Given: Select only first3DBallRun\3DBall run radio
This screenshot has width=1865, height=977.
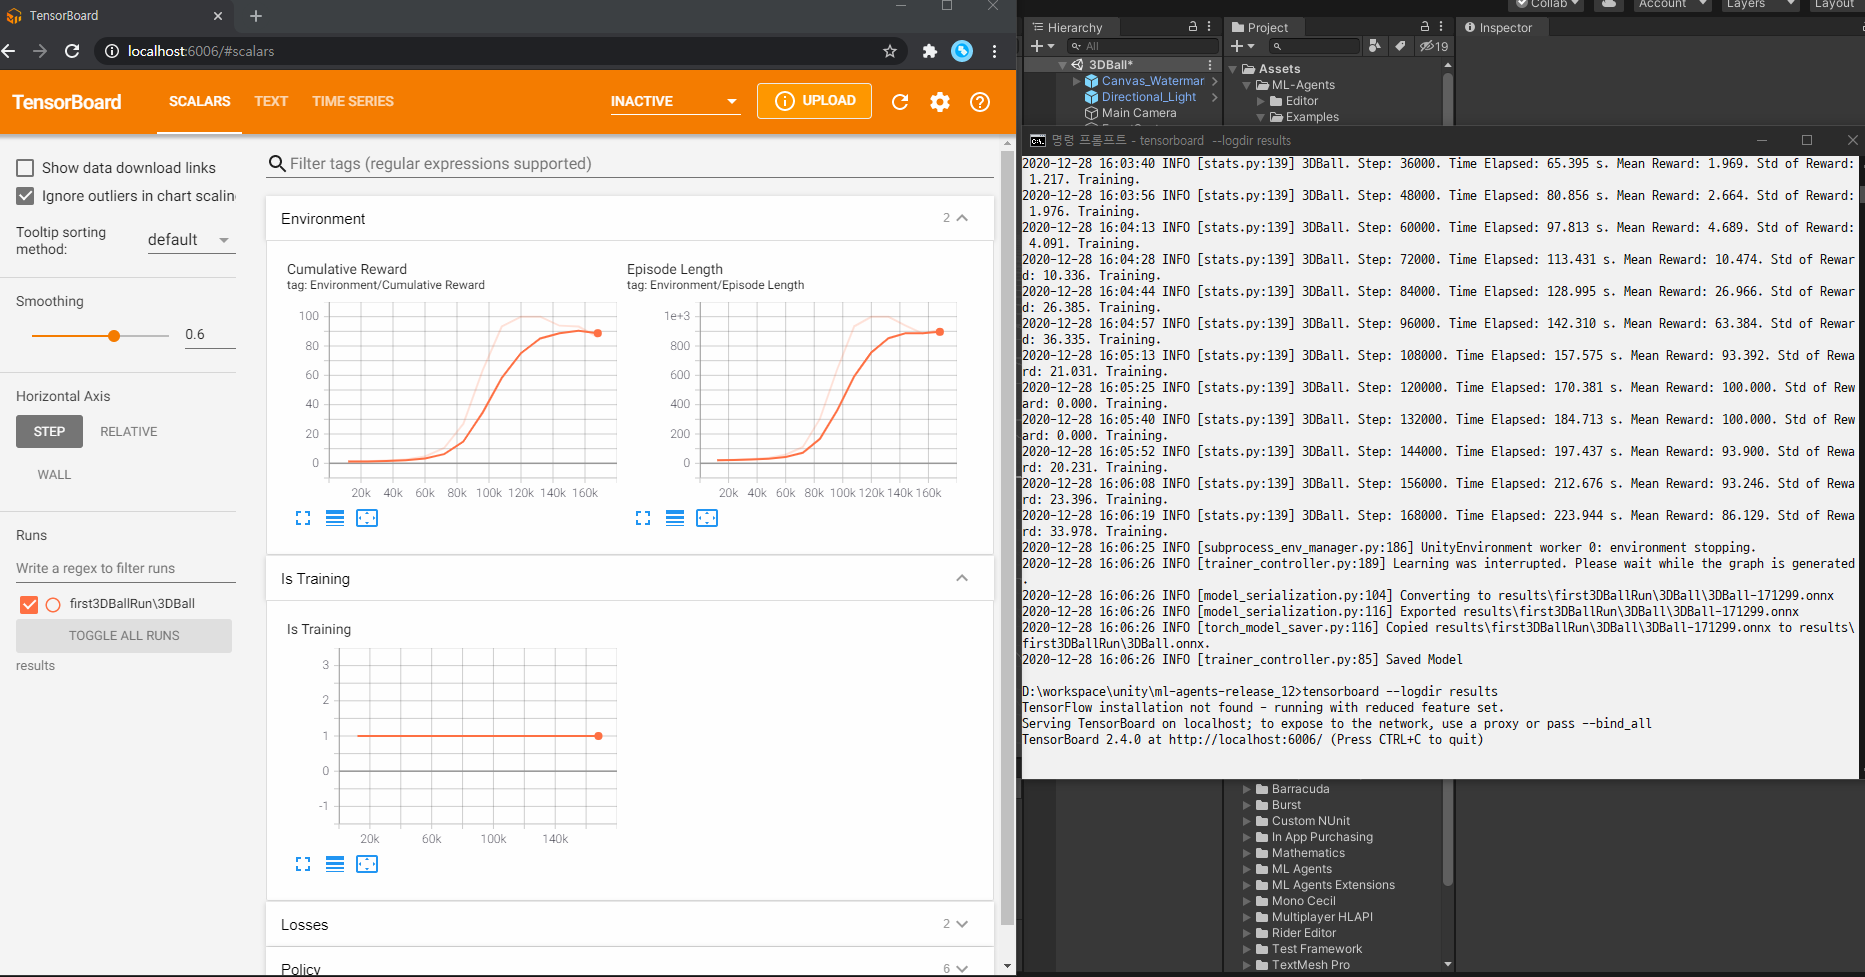Looking at the screenshot, I should [53, 604].
